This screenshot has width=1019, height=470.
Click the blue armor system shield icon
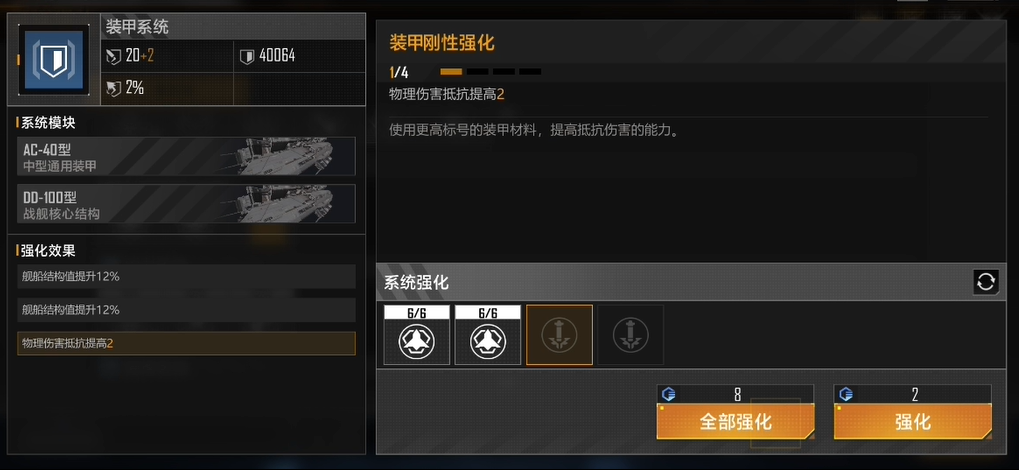click(x=53, y=60)
